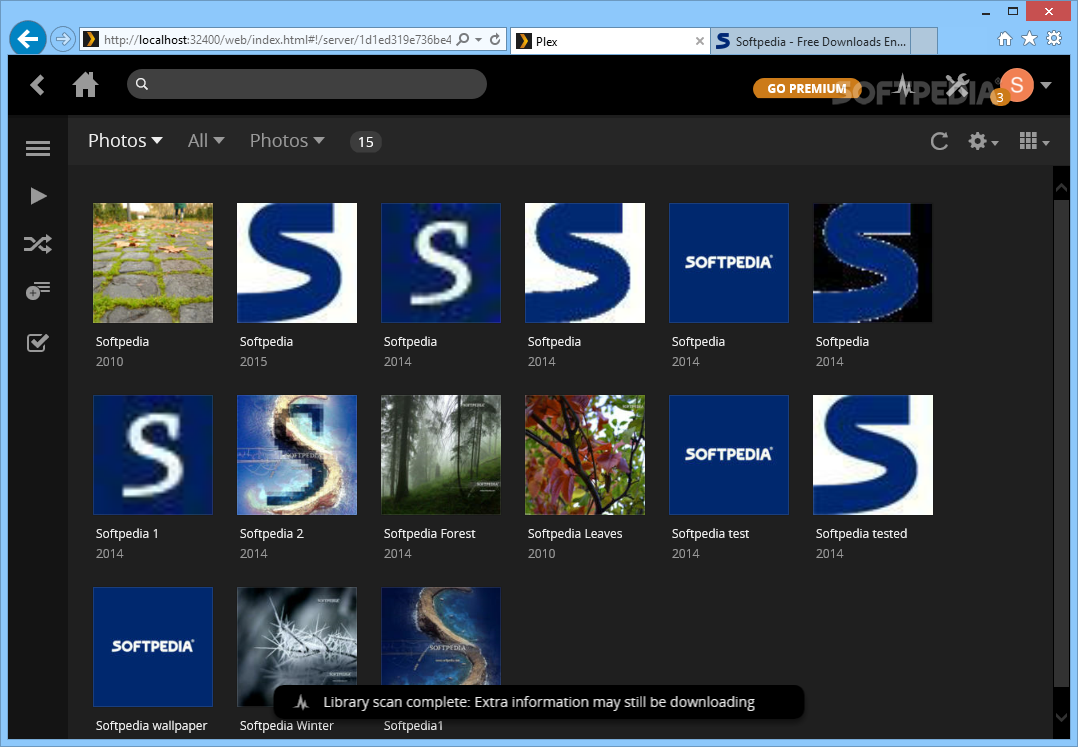
Task: Open Softpedia Forest photo
Action: coord(441,455)
